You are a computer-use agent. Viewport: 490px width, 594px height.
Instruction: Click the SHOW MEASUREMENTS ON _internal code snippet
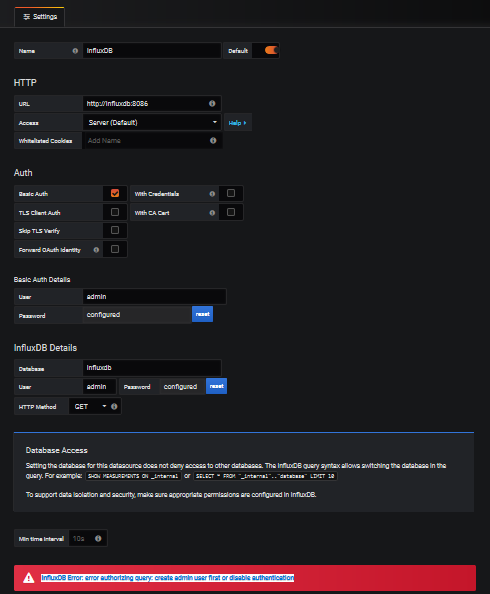click(x=133, y=476)
